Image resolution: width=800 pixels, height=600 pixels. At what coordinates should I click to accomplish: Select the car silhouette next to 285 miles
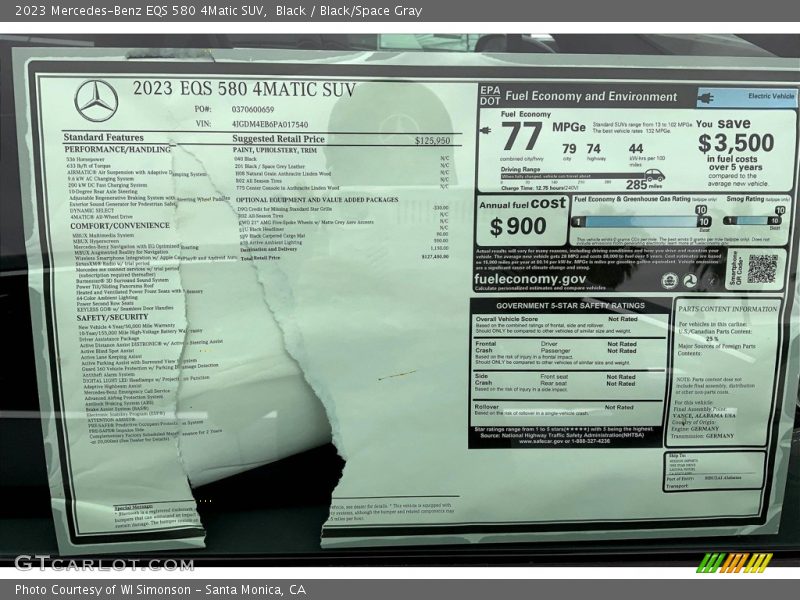[656, 176]
